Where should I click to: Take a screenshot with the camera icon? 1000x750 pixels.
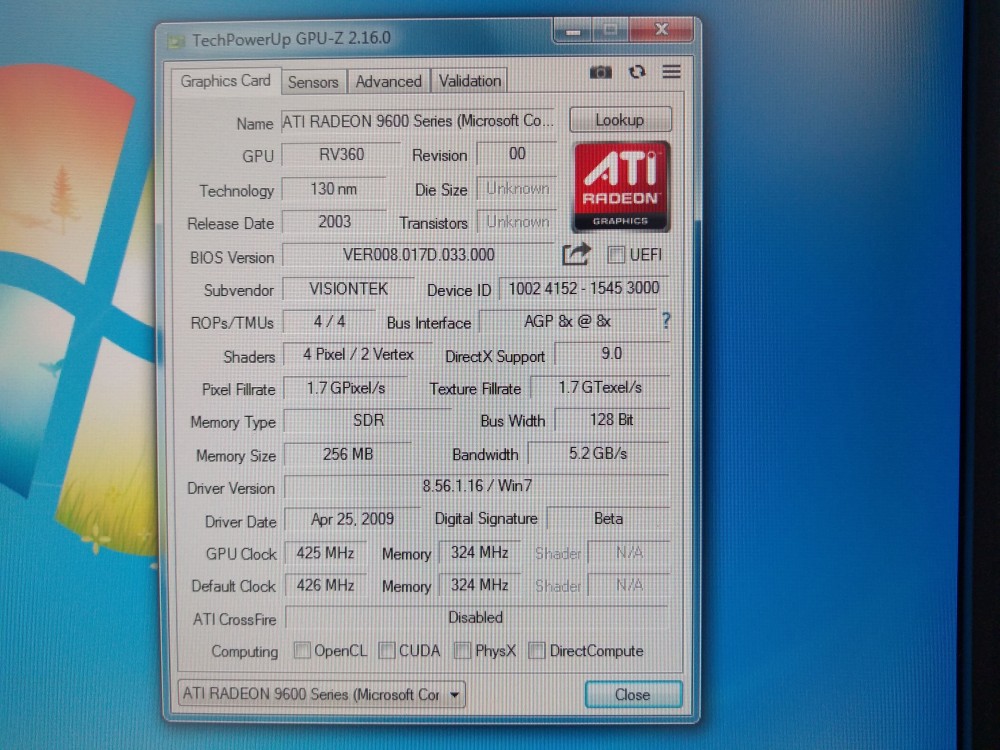pyautogui.click(x=600, y=72)
